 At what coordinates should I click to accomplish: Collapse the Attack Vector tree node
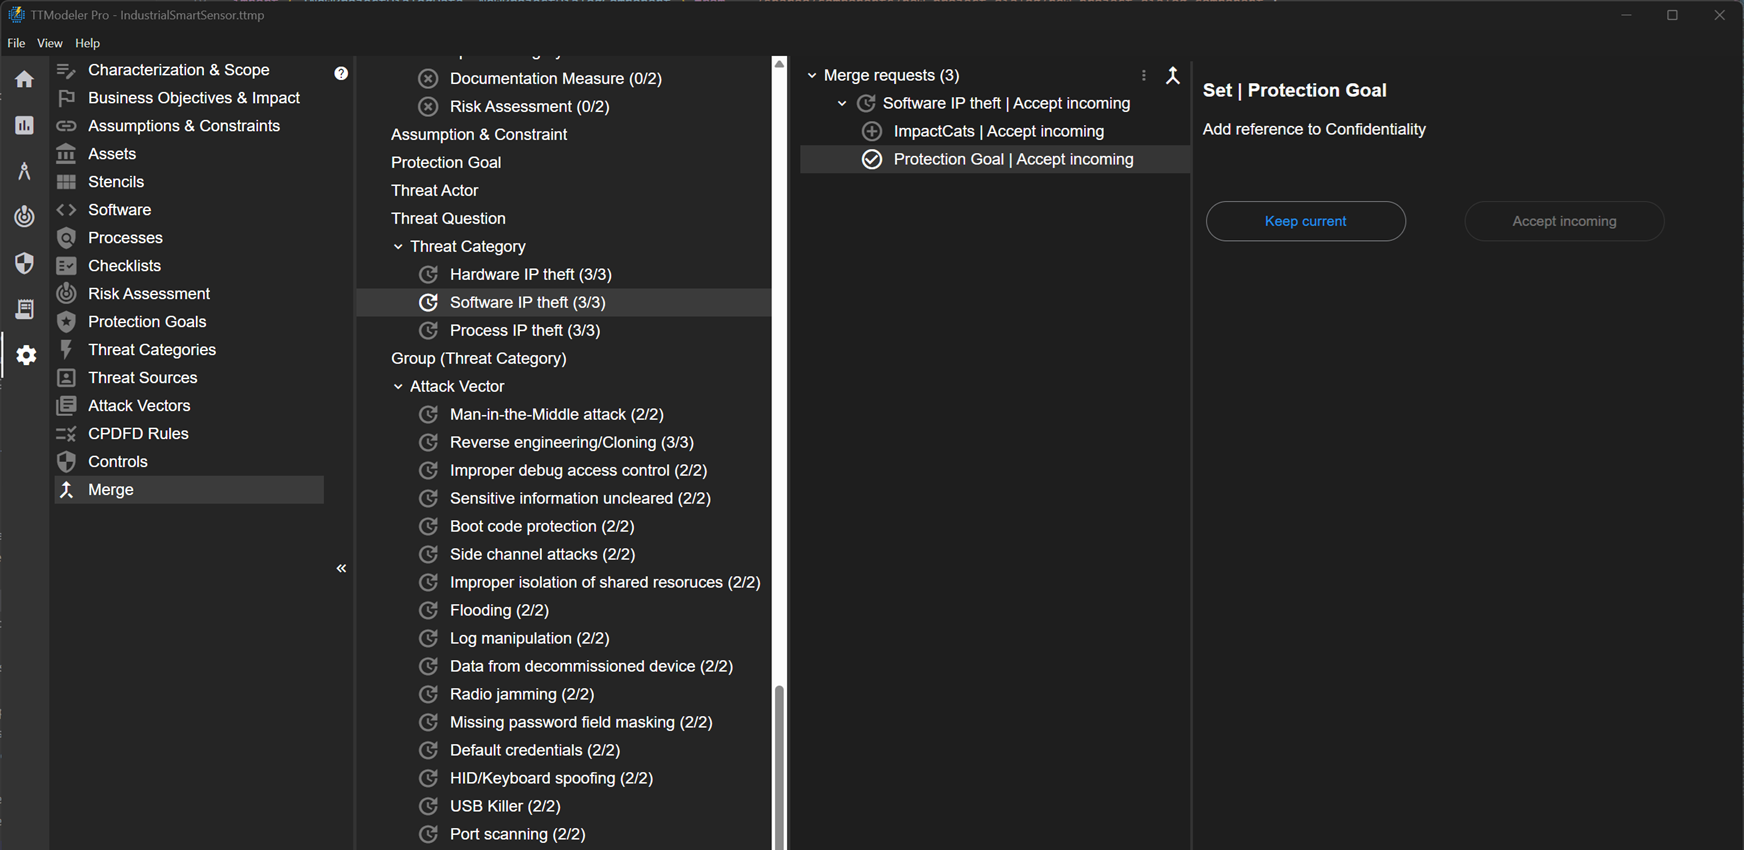tap(398, 386)
